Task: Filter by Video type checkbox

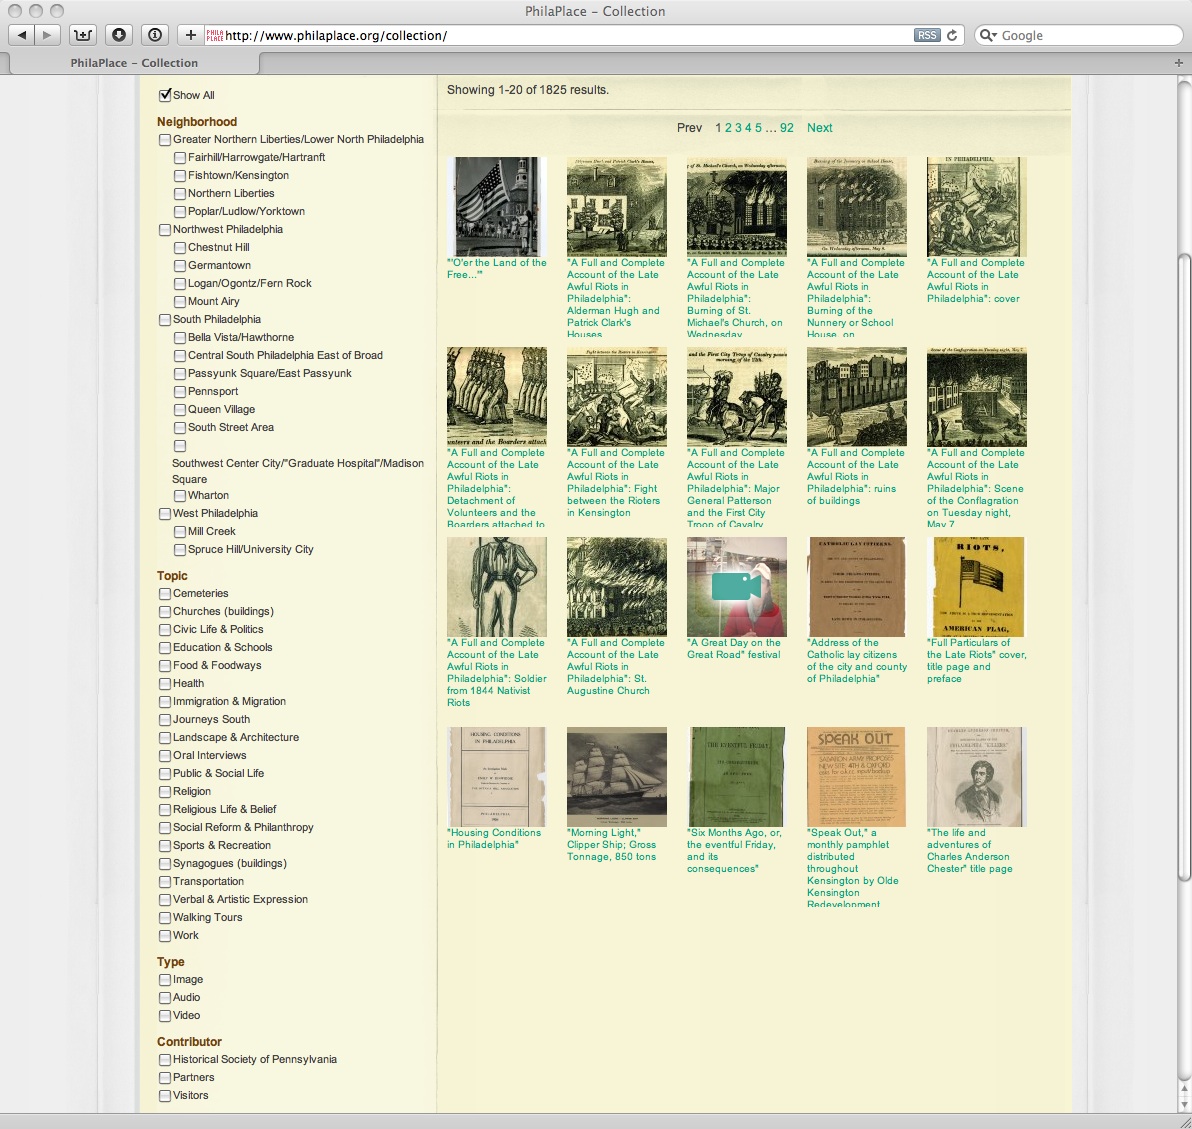Action: pos(165,1016)
